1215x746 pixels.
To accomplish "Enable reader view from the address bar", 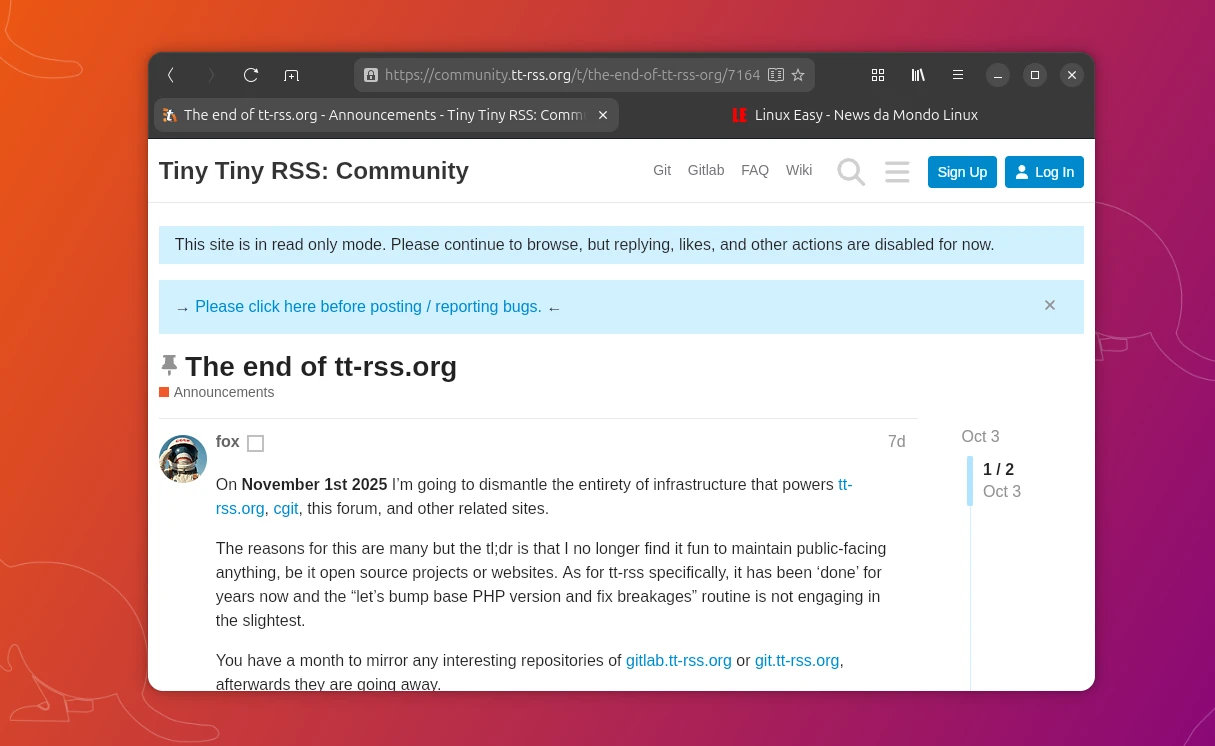I will (x=776, y=75).
